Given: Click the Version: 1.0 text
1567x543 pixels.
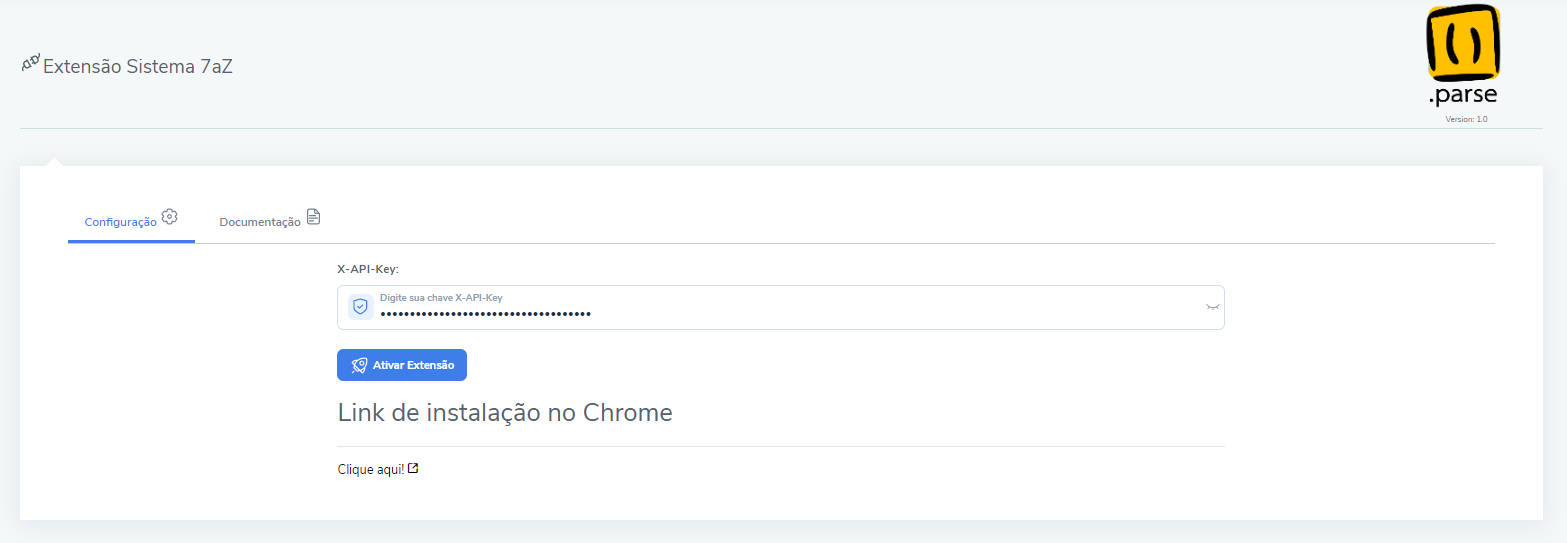Looking at the screenshot, I should point(1466,119).
